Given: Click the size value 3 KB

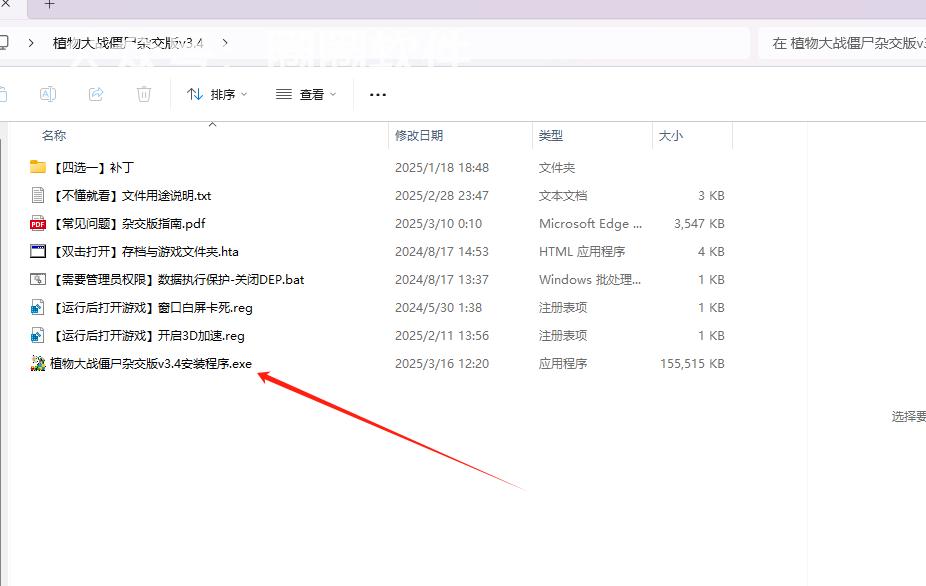Looking at the screenshot, I should pyautogui.click(x=711, y=196).
